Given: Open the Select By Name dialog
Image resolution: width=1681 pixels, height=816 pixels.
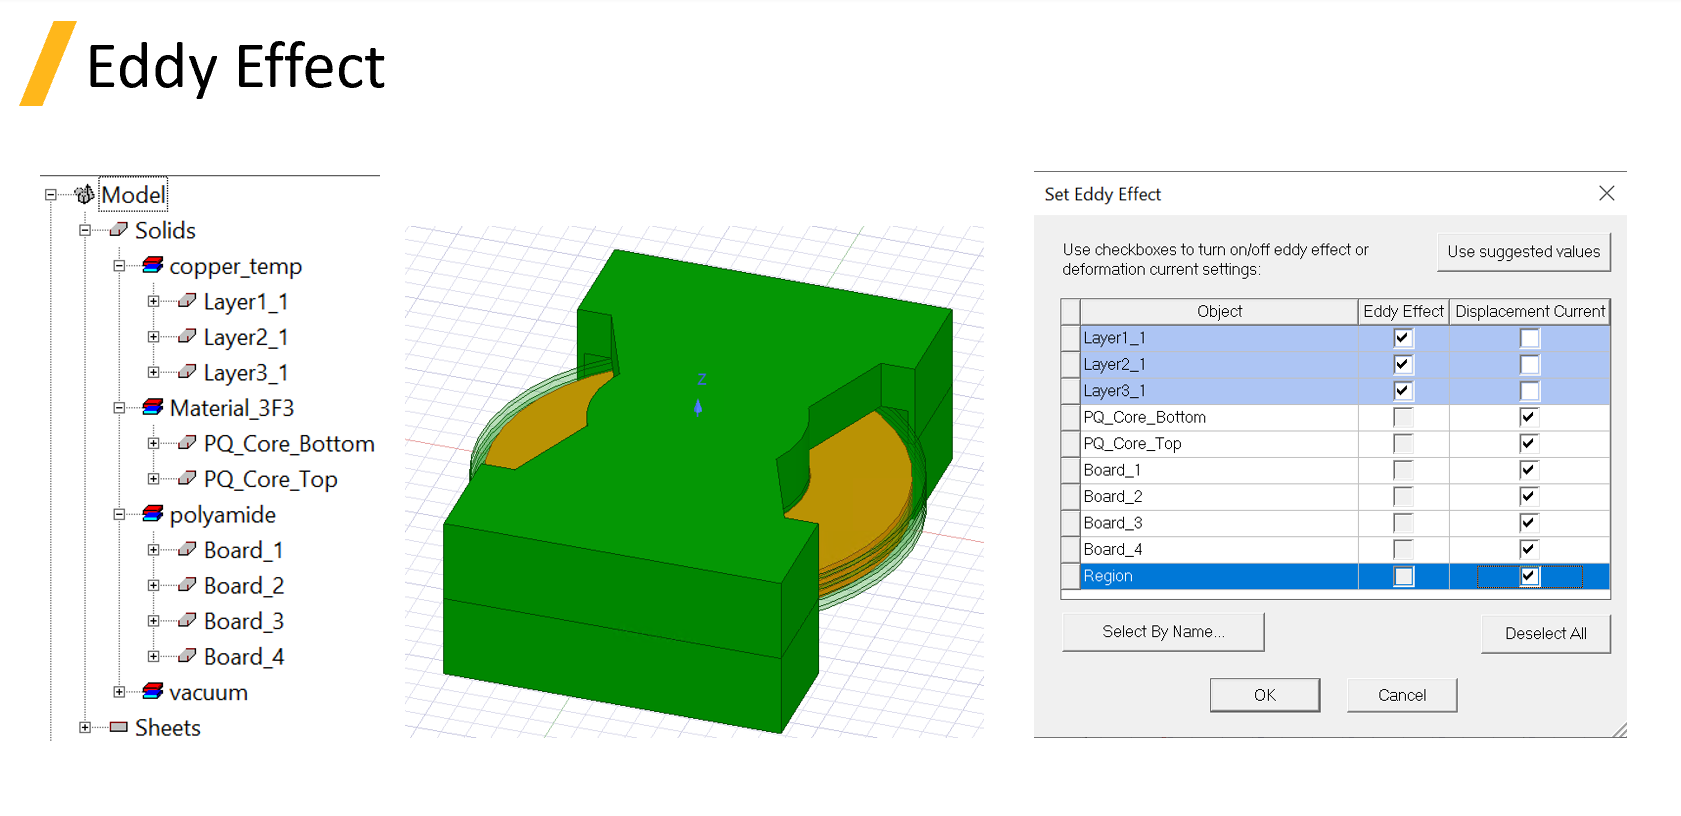Looking at the screenshot, I should pyautogui.click(x=1162, y=632).
